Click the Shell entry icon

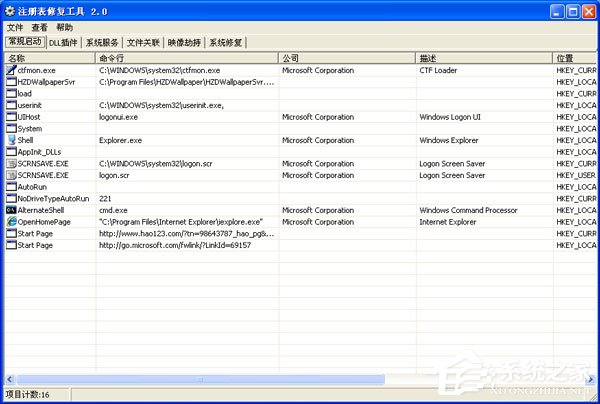[11, 140]
